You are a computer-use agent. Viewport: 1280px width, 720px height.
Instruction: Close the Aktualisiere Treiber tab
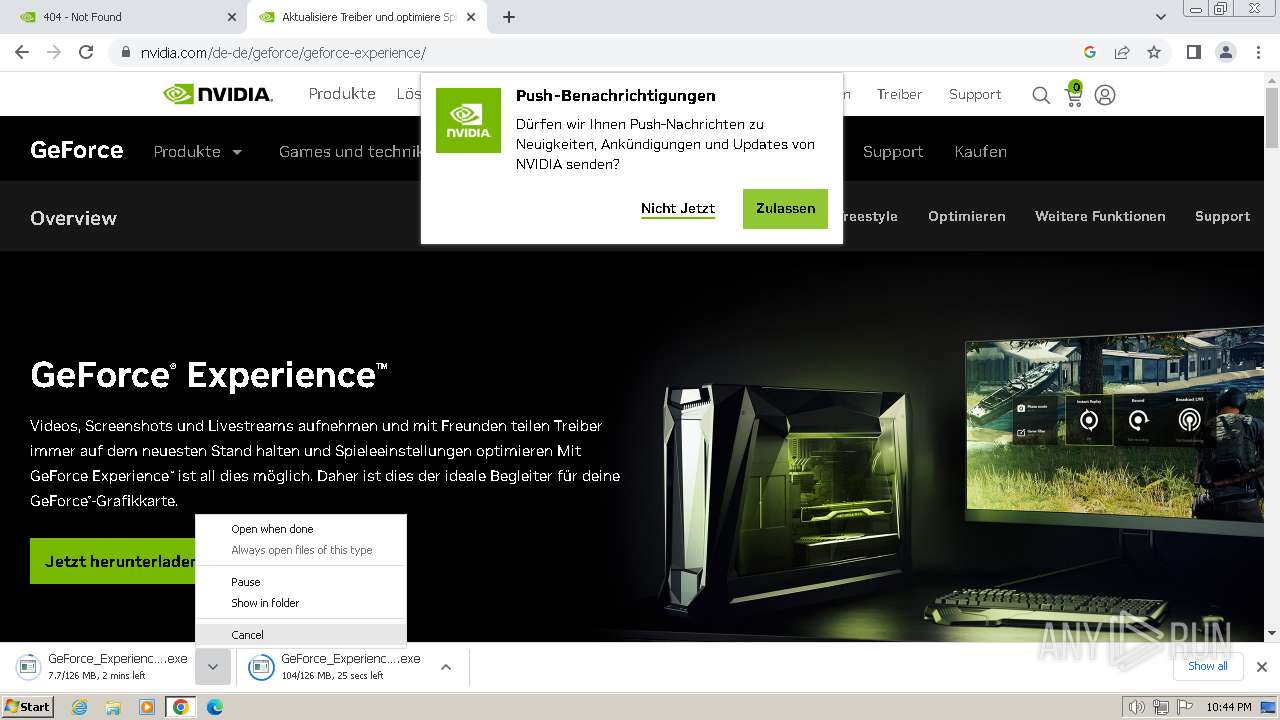pos(472,17)
